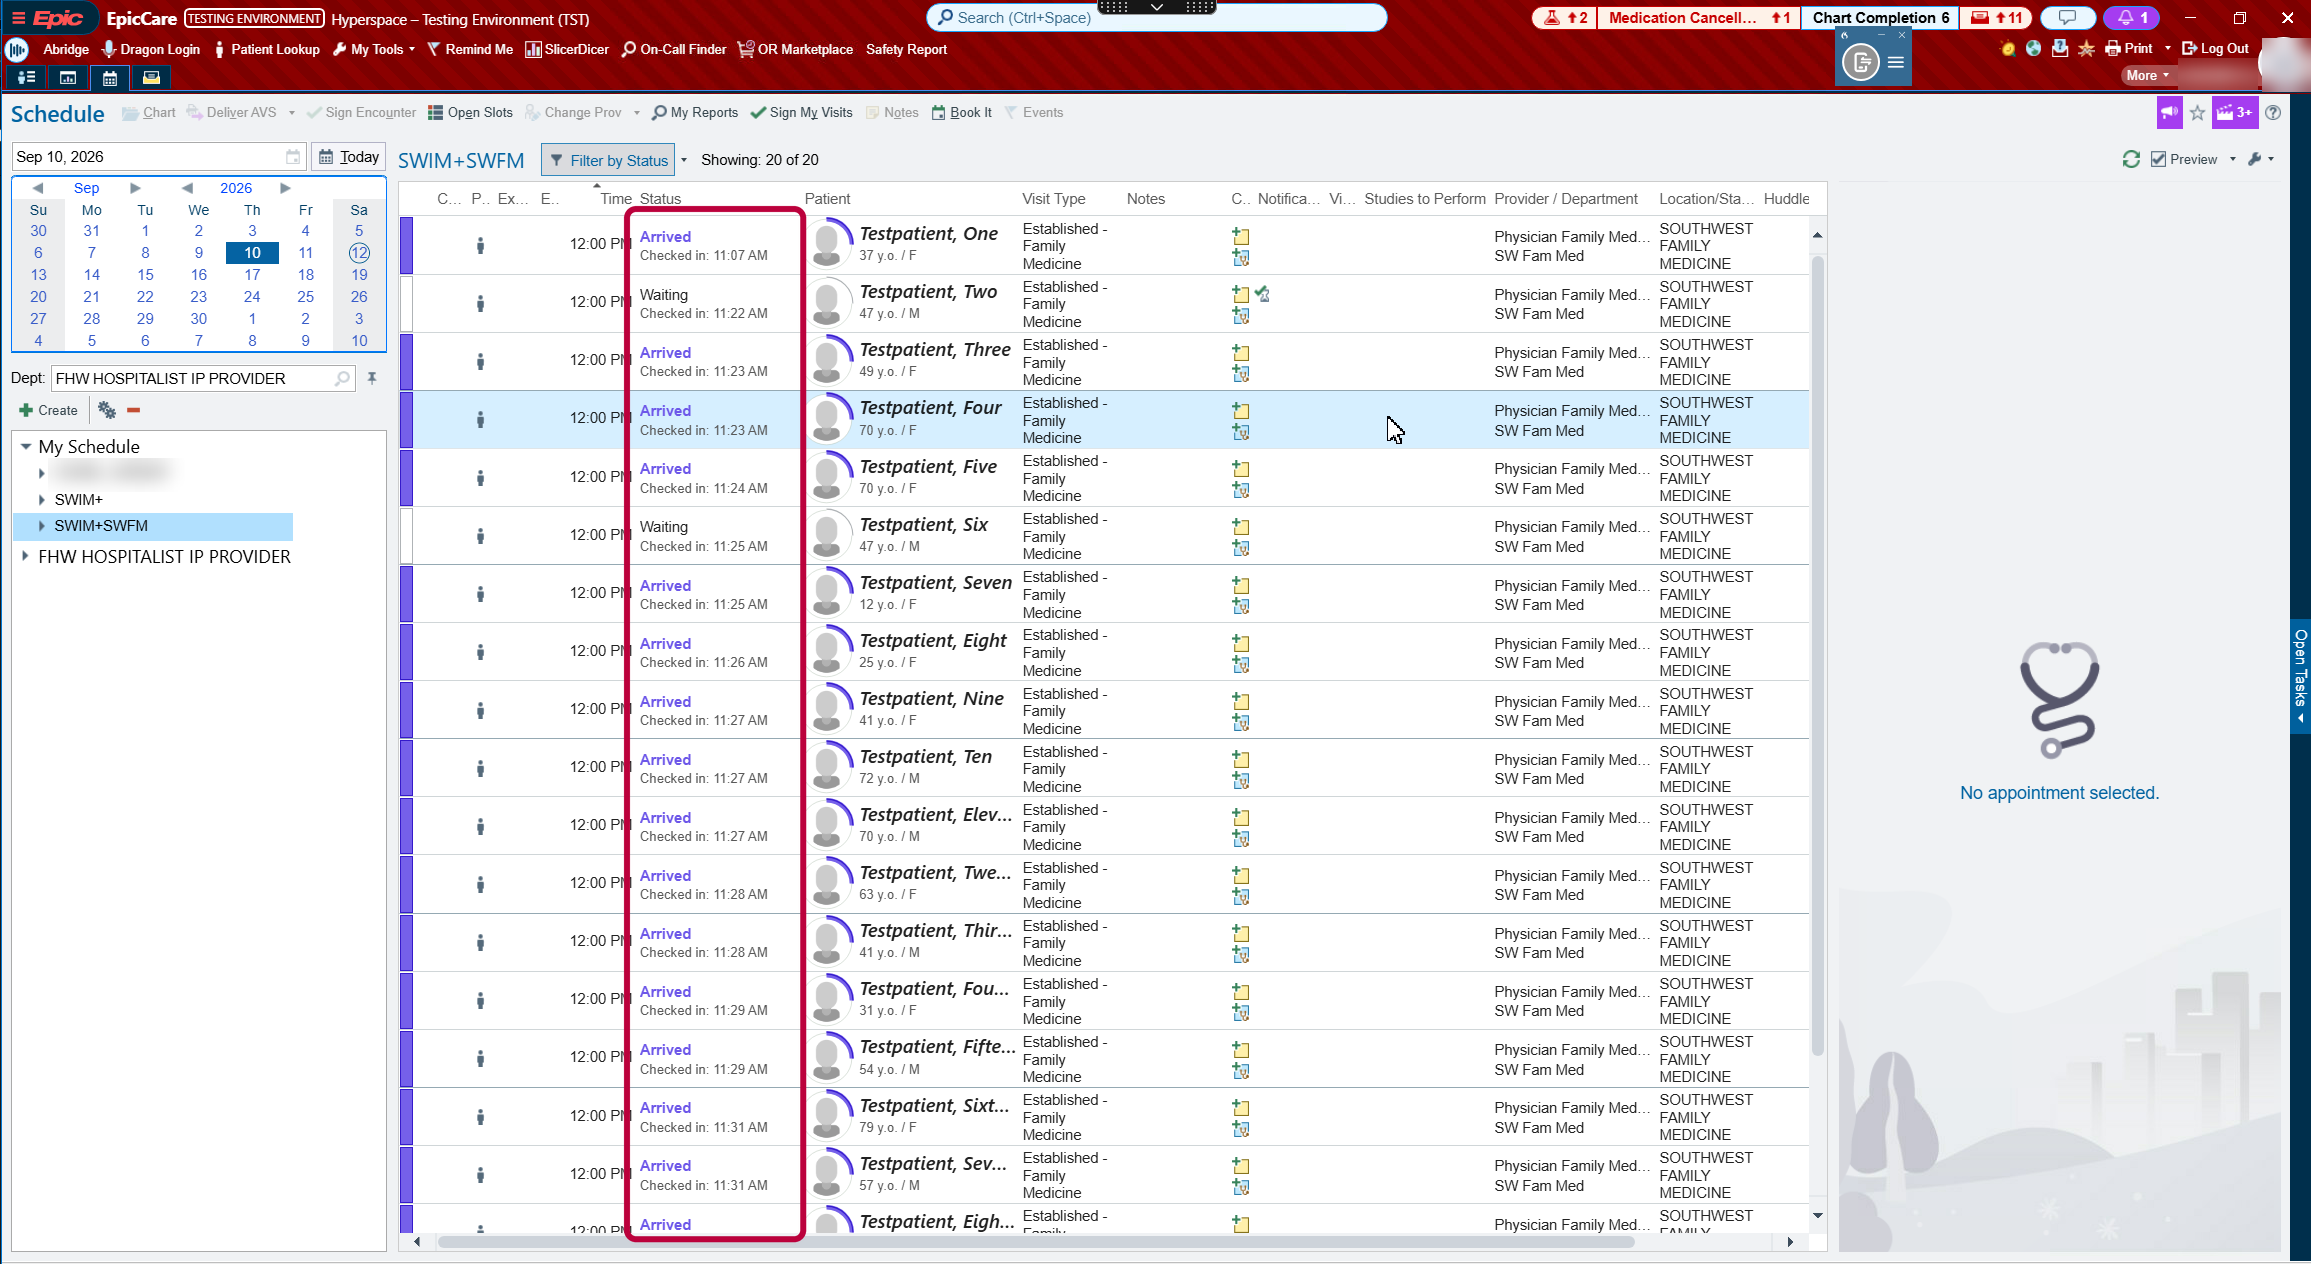
Task: Open the help question mark icon
Action: coord(2273,113)
